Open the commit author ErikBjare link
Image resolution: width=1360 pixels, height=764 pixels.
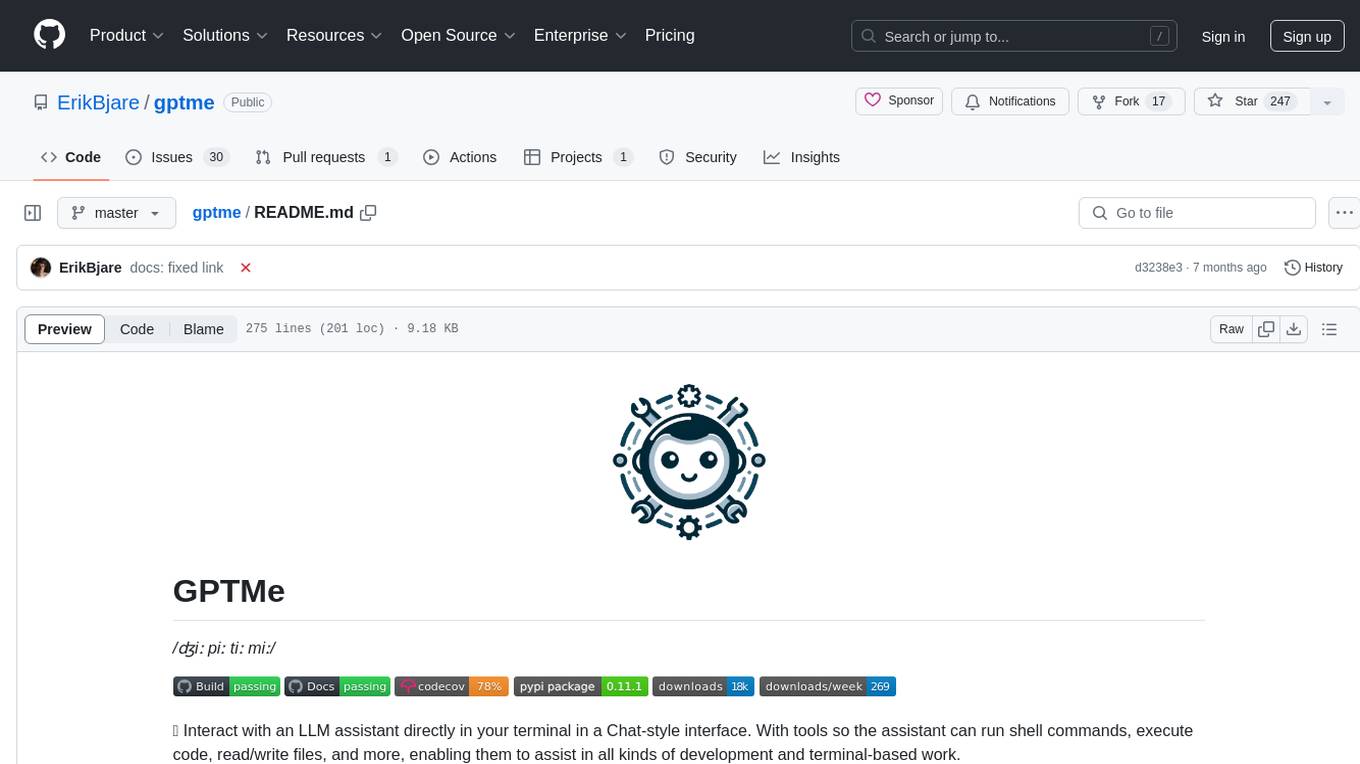[x=90, y=268]
